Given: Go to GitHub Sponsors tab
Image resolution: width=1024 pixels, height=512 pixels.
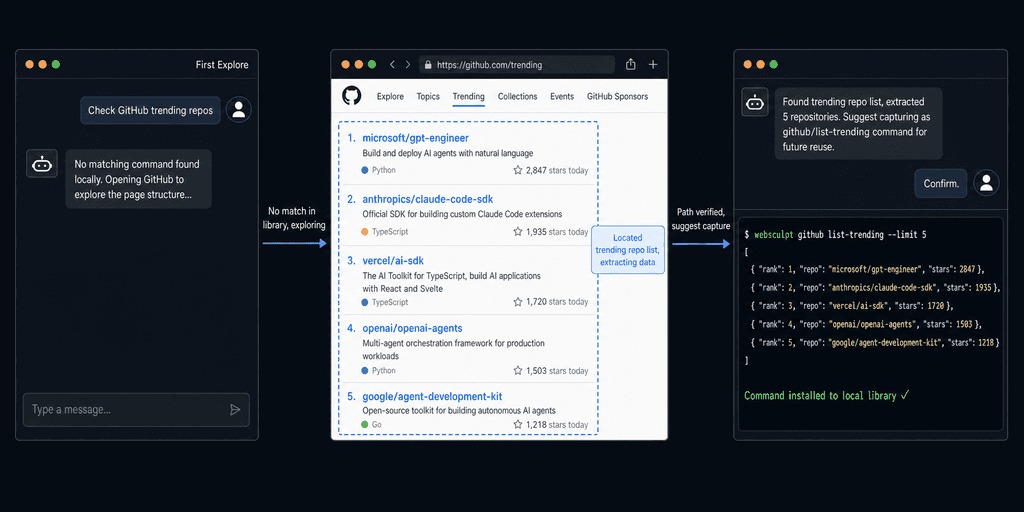Looking at the screenshot, I should tap(617, 96).
